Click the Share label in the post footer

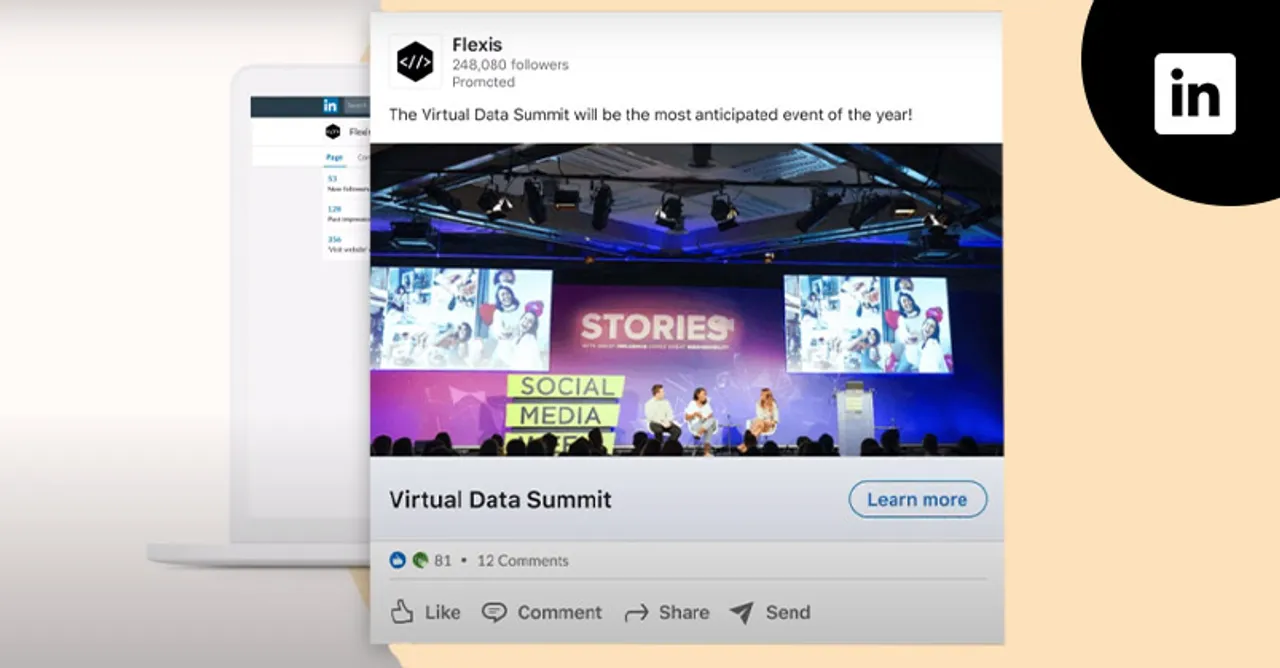click(x=684, y=613)
